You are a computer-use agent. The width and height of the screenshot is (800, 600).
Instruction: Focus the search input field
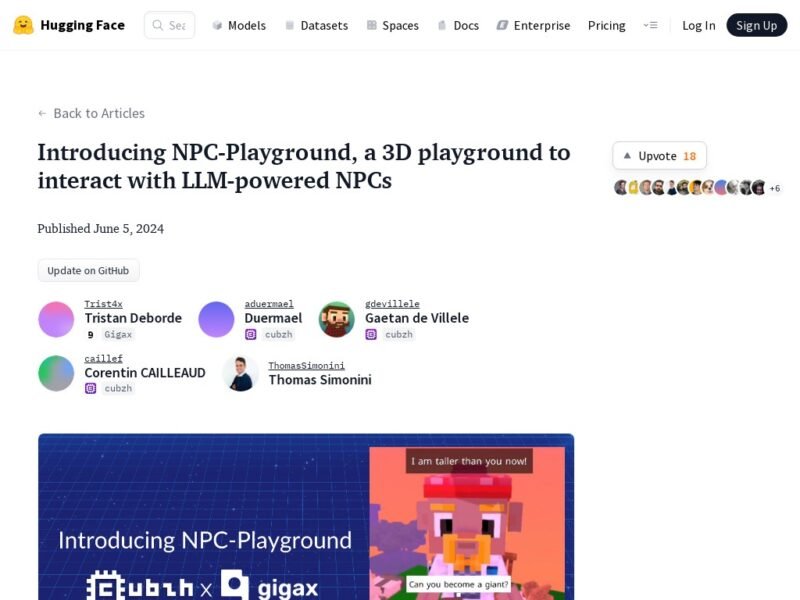169,25
